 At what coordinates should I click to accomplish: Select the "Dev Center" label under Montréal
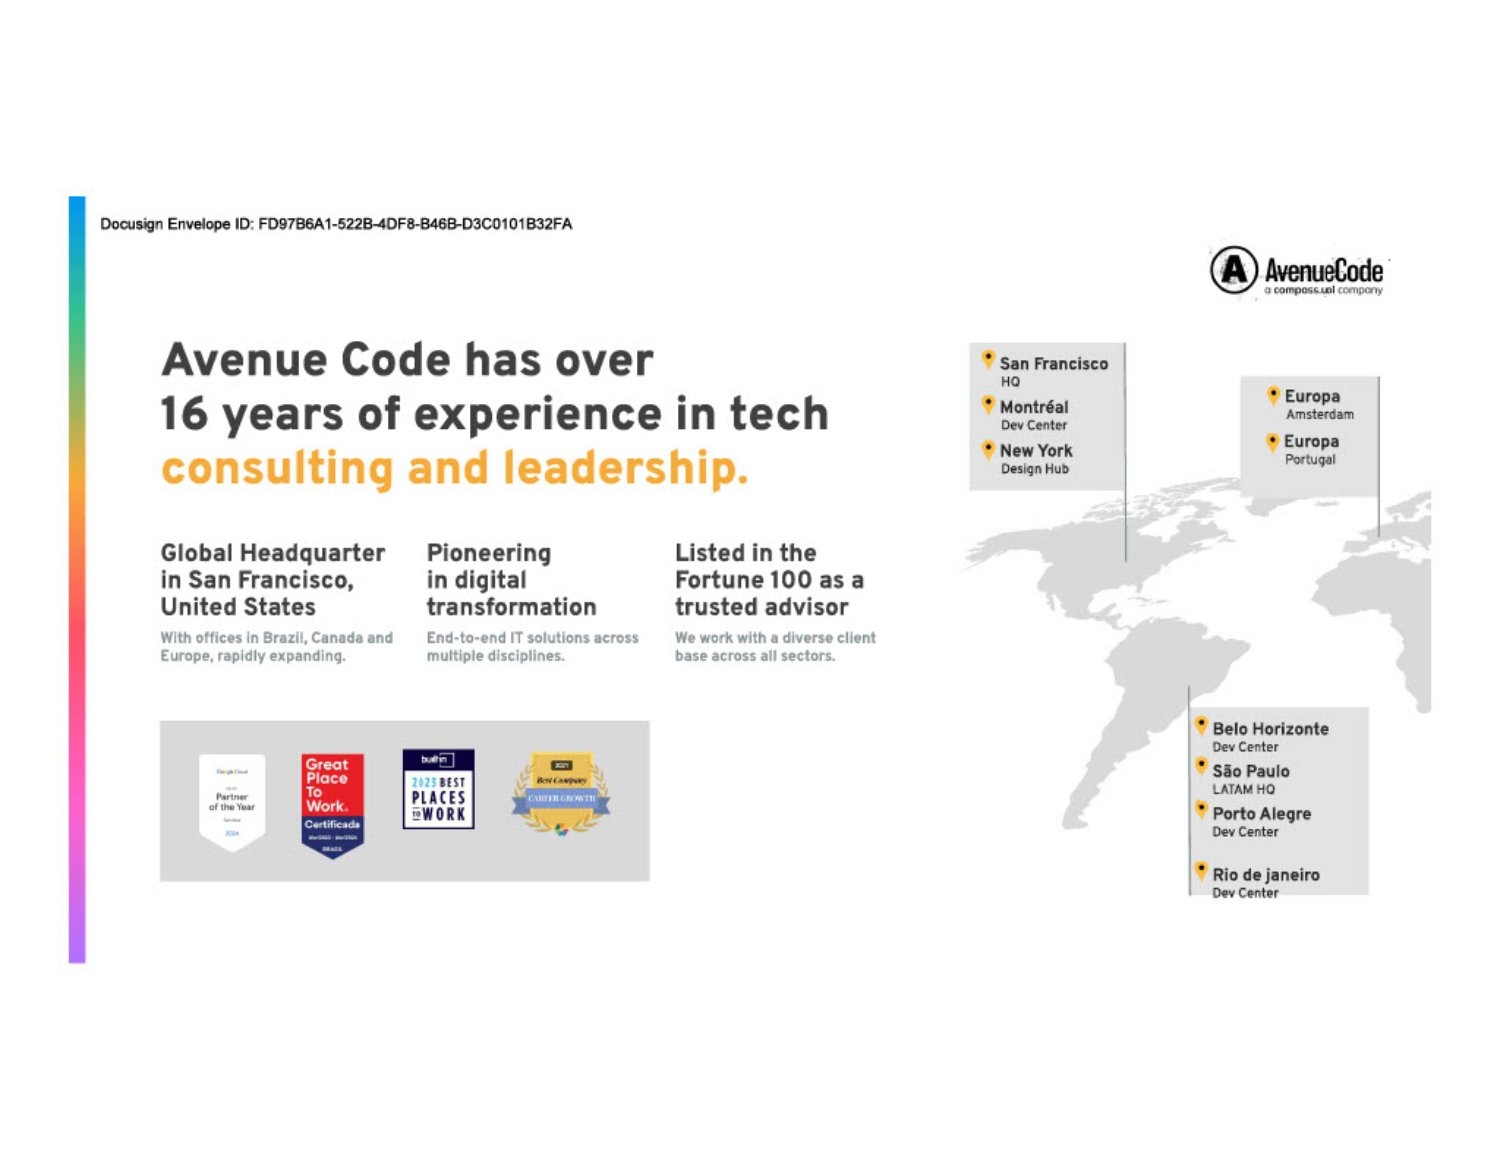pyautogui.click(x=1034, y=425)
